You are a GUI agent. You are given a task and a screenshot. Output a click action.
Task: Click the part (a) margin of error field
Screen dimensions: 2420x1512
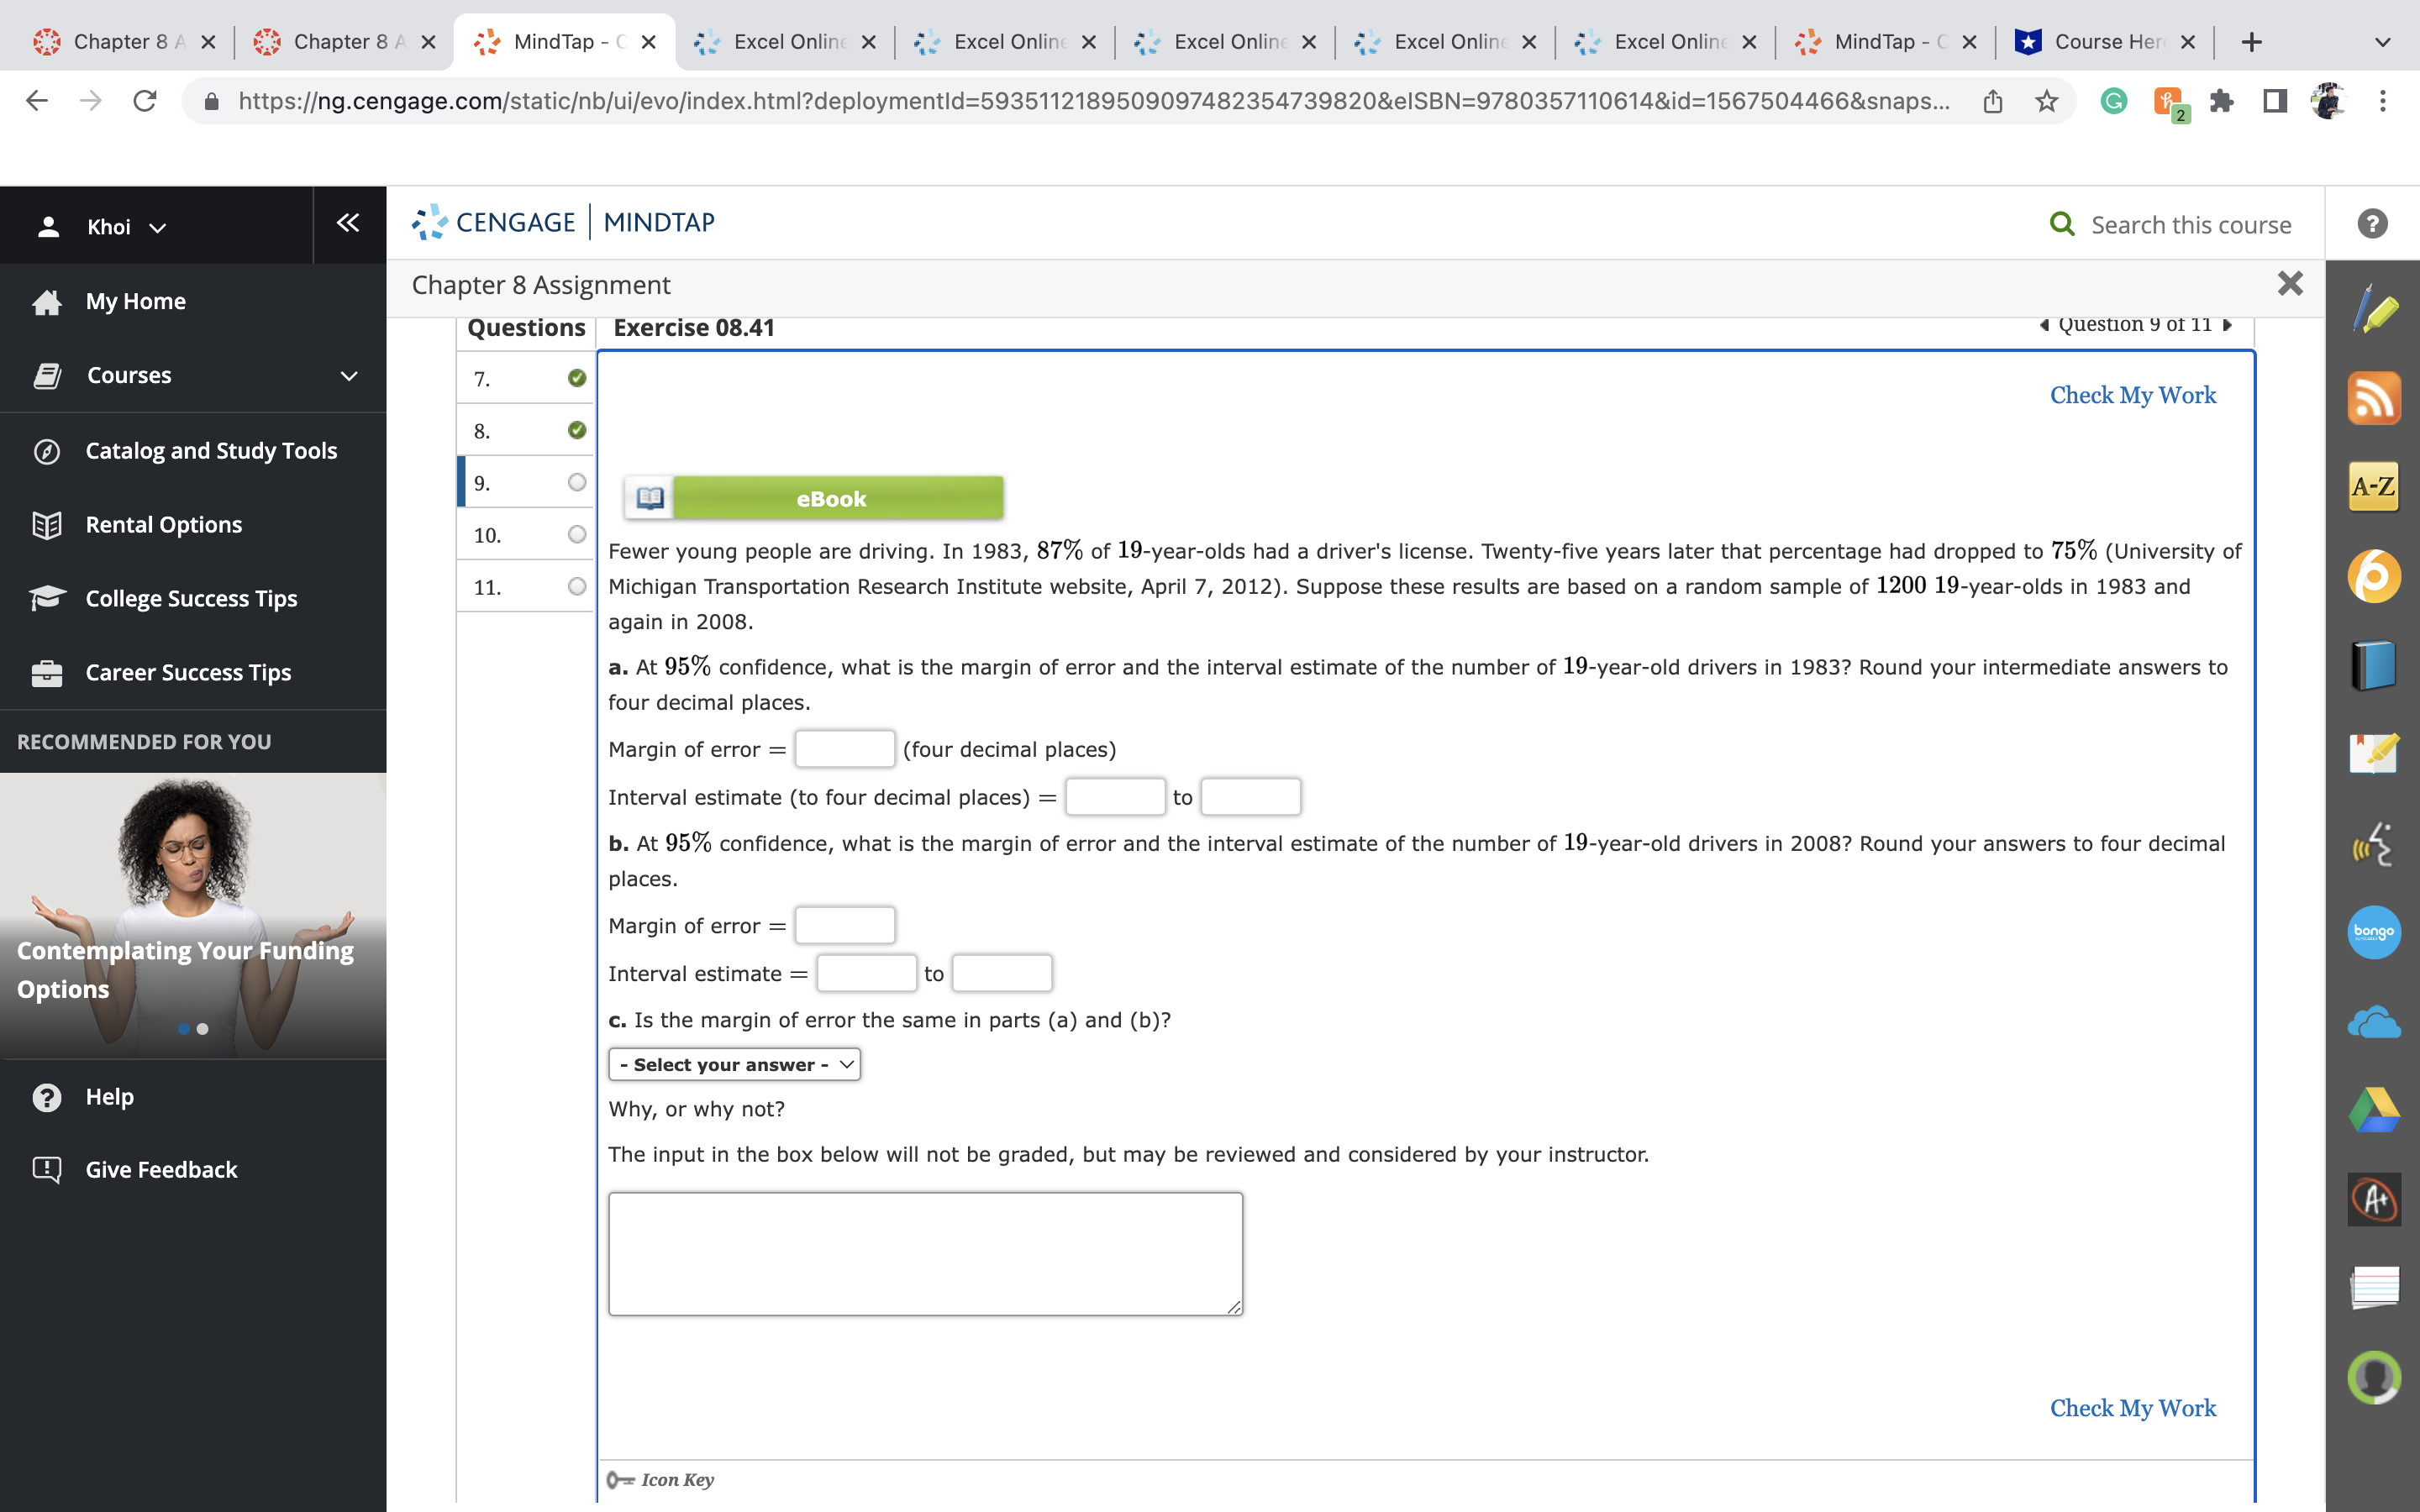click(x=844, y=749)
